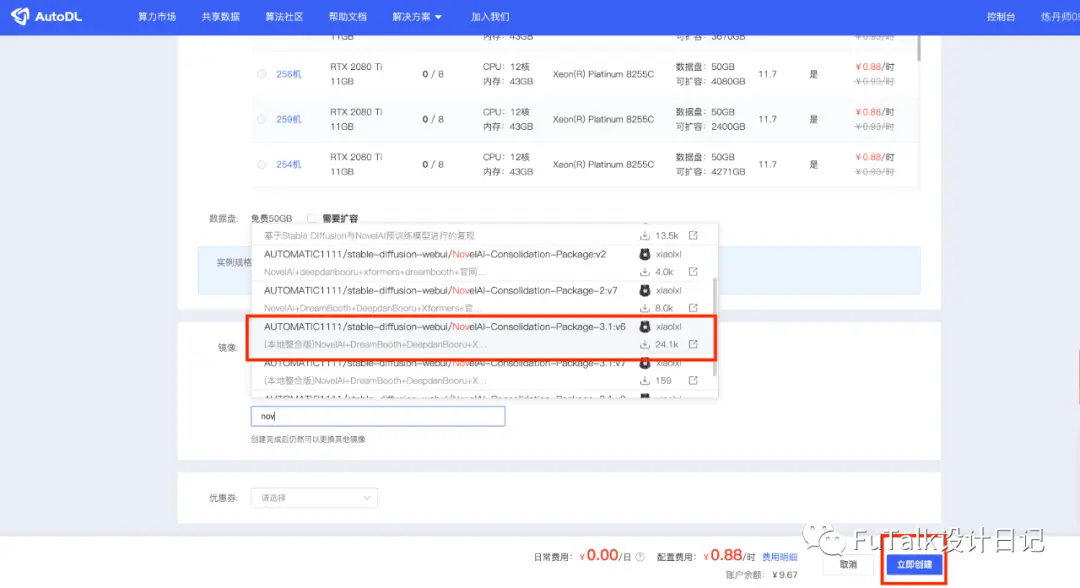Screen dimensions: 1080x588
Task: Click xiaolxl avatar in the Package-2:v7 row
Action: coord(645,291)
